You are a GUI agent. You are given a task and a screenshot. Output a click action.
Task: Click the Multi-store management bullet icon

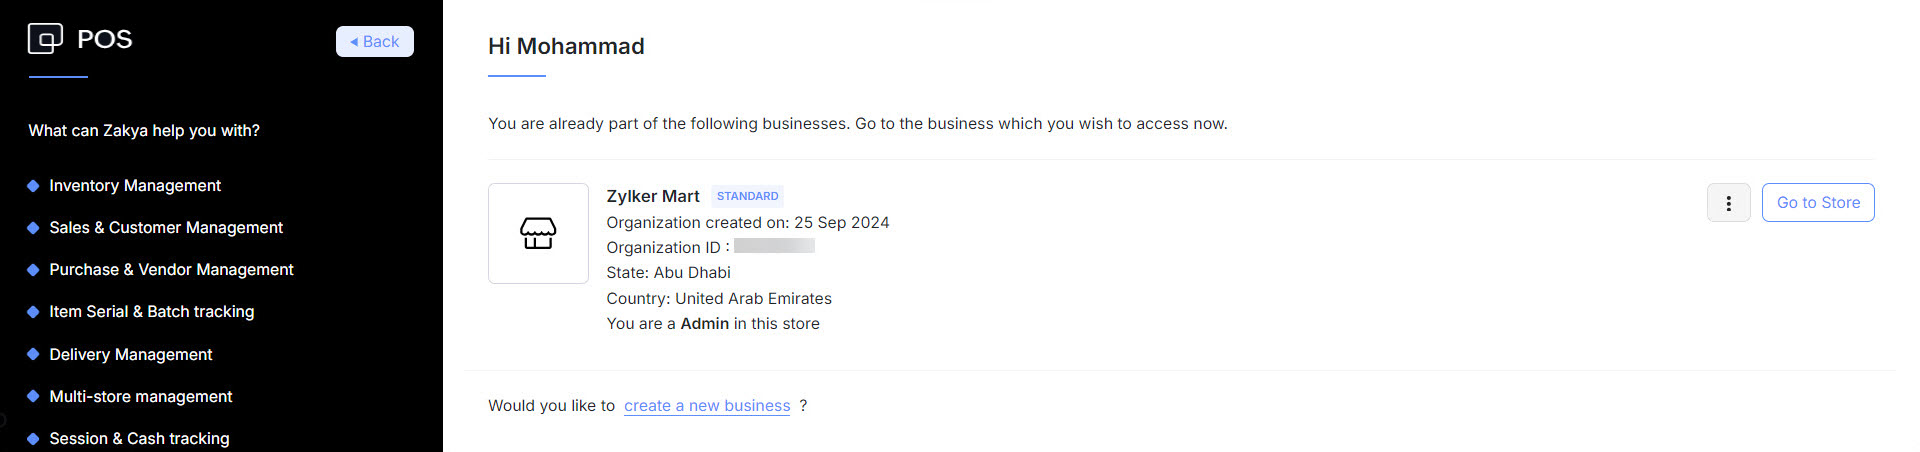coord(33,397)
